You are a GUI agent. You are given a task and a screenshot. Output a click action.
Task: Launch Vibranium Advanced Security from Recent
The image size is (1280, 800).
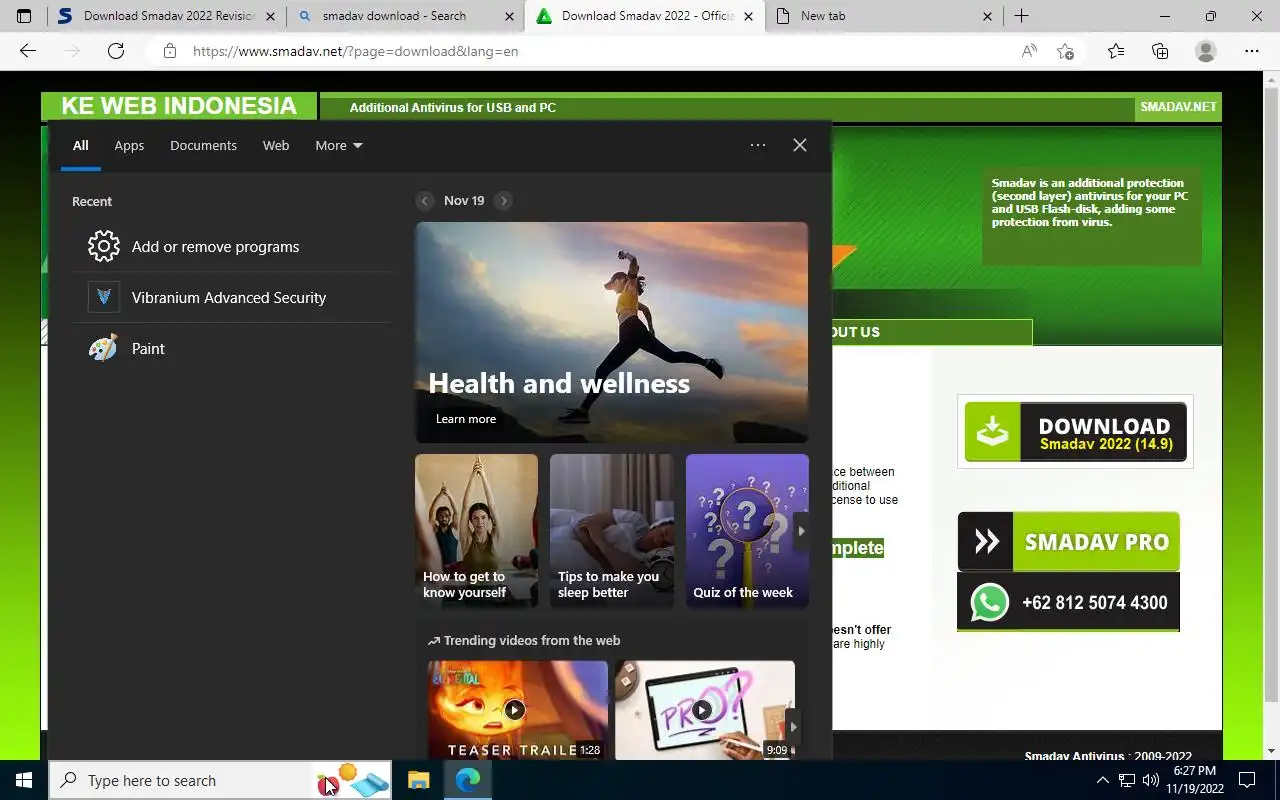coord(231,297)
